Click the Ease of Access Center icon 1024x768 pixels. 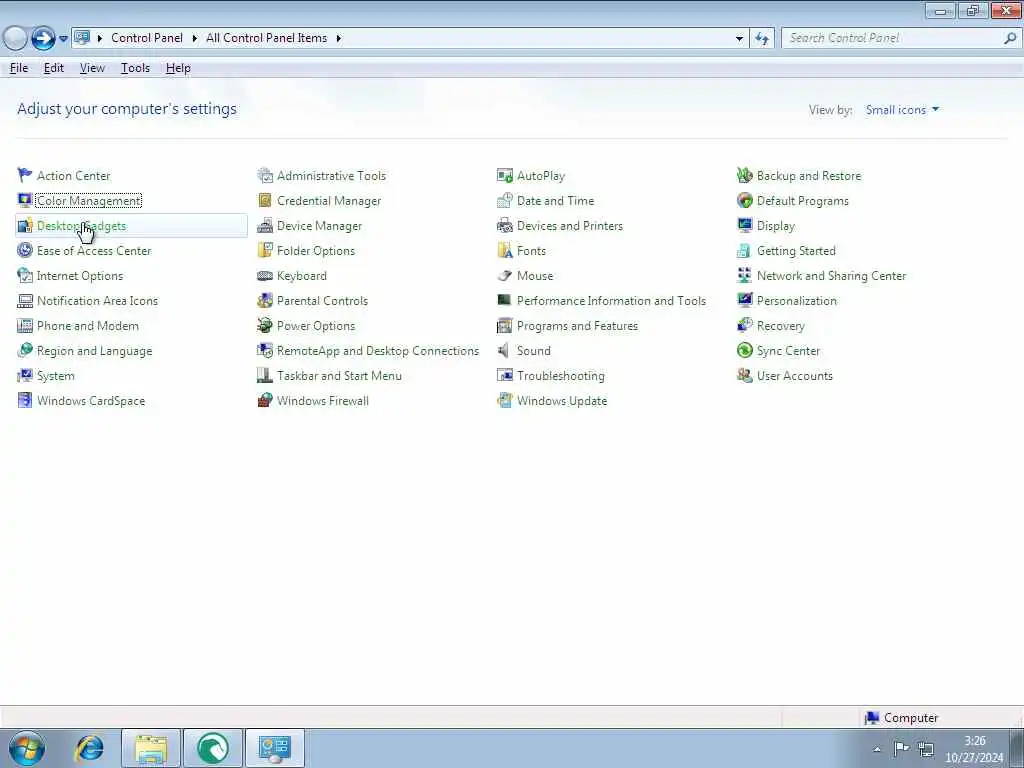tap(25, 250)
